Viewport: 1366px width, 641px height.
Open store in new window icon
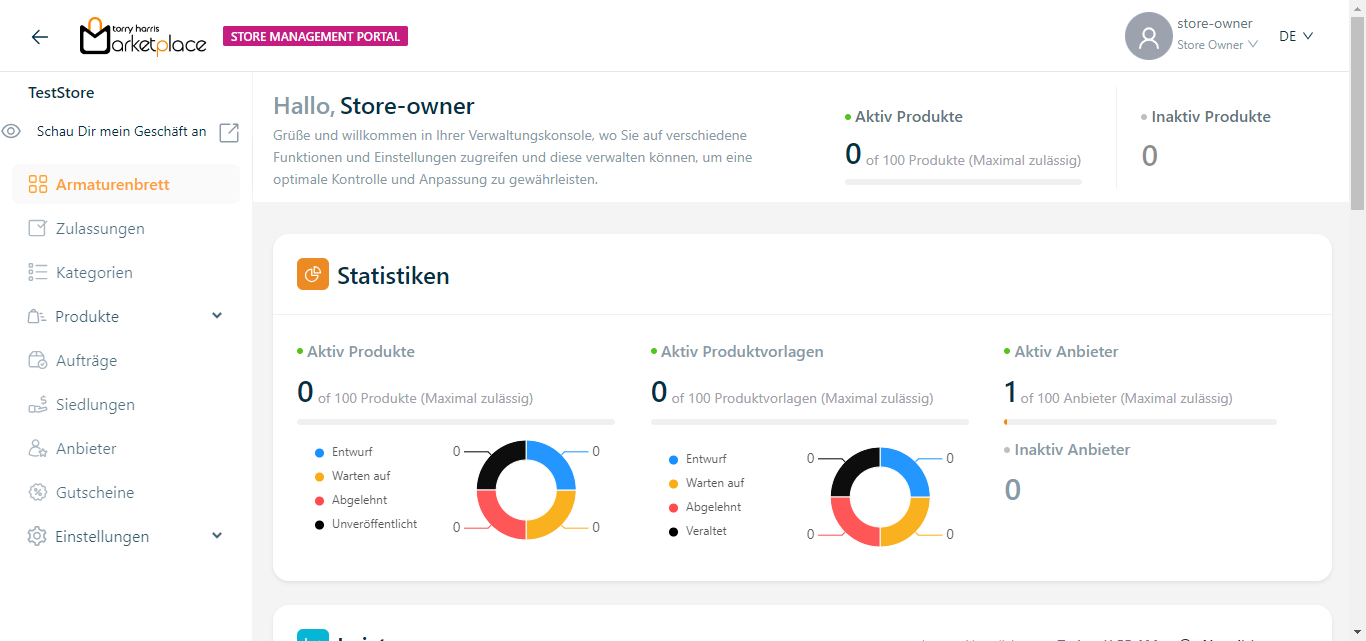tap(229, 132)
